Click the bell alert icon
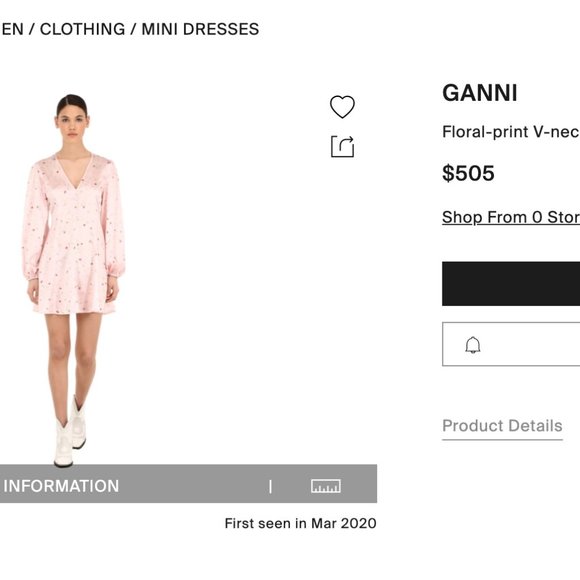Image resolution: width=580 pixels, height=580 pixels. click(473, 345)
